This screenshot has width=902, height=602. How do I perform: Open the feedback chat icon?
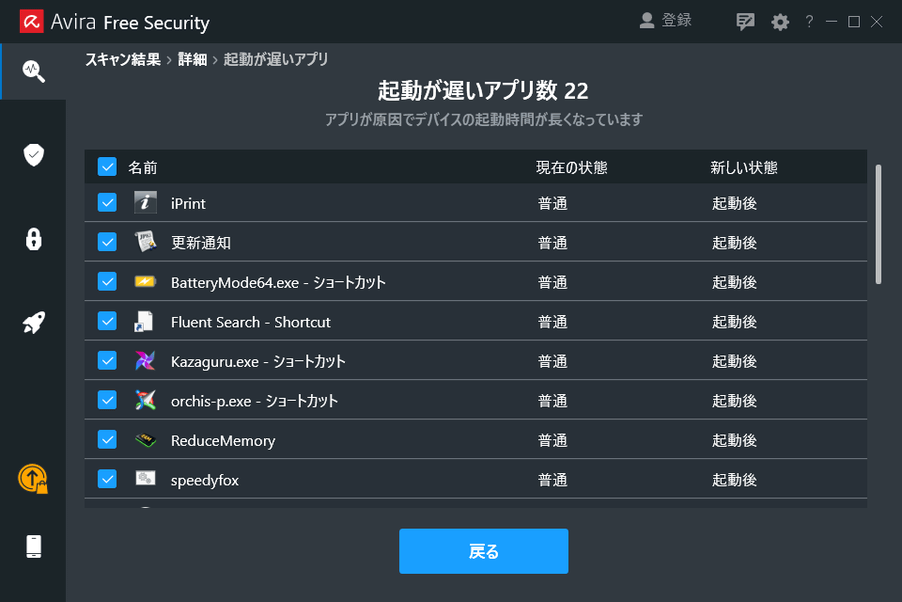[x=746, y=22]
